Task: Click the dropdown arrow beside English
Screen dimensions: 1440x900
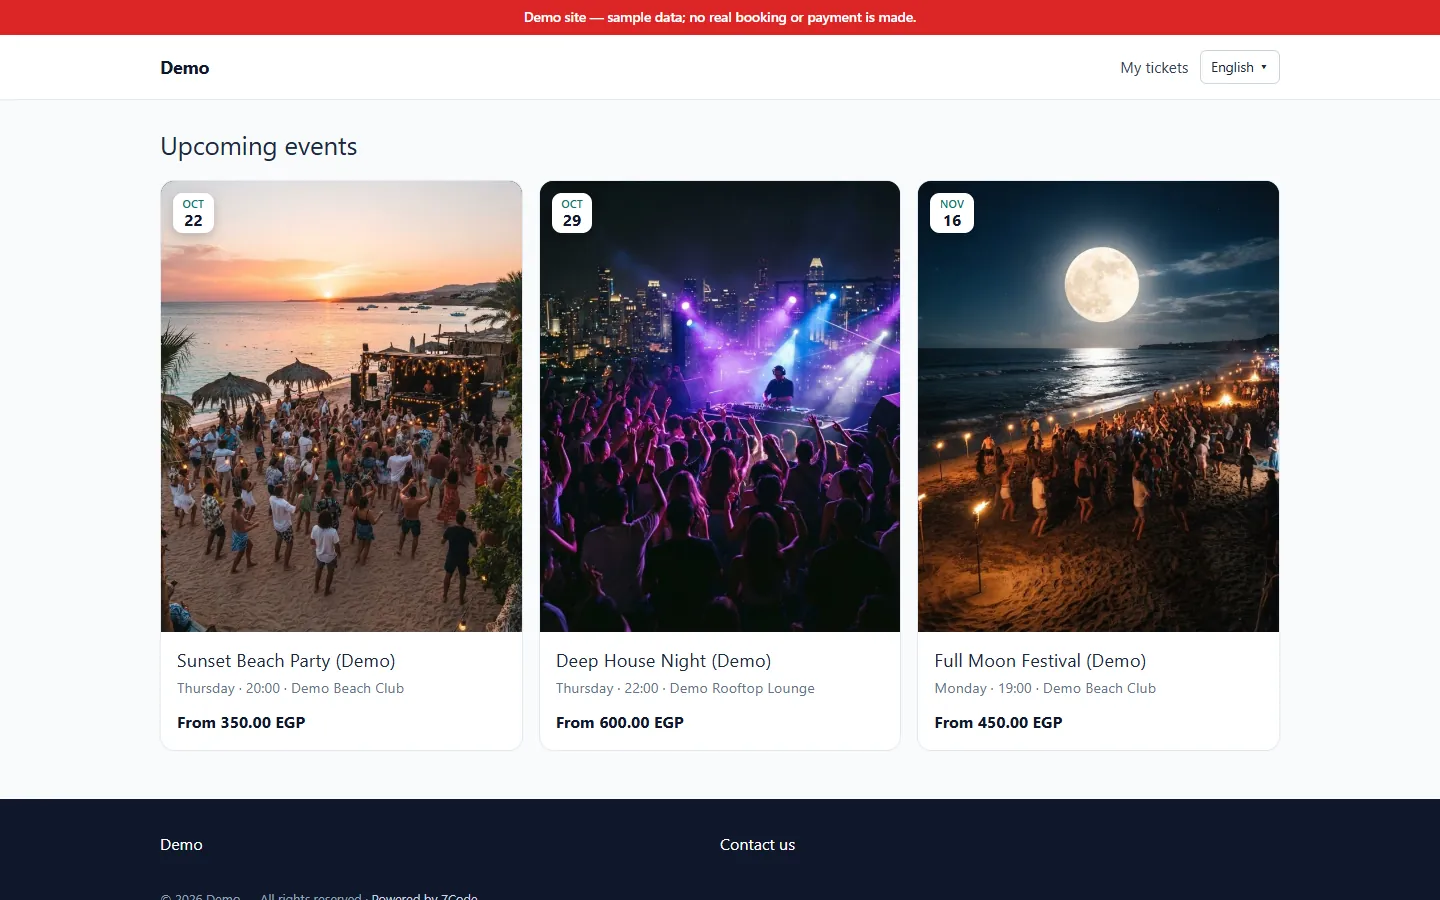Action: [1264, 67]
